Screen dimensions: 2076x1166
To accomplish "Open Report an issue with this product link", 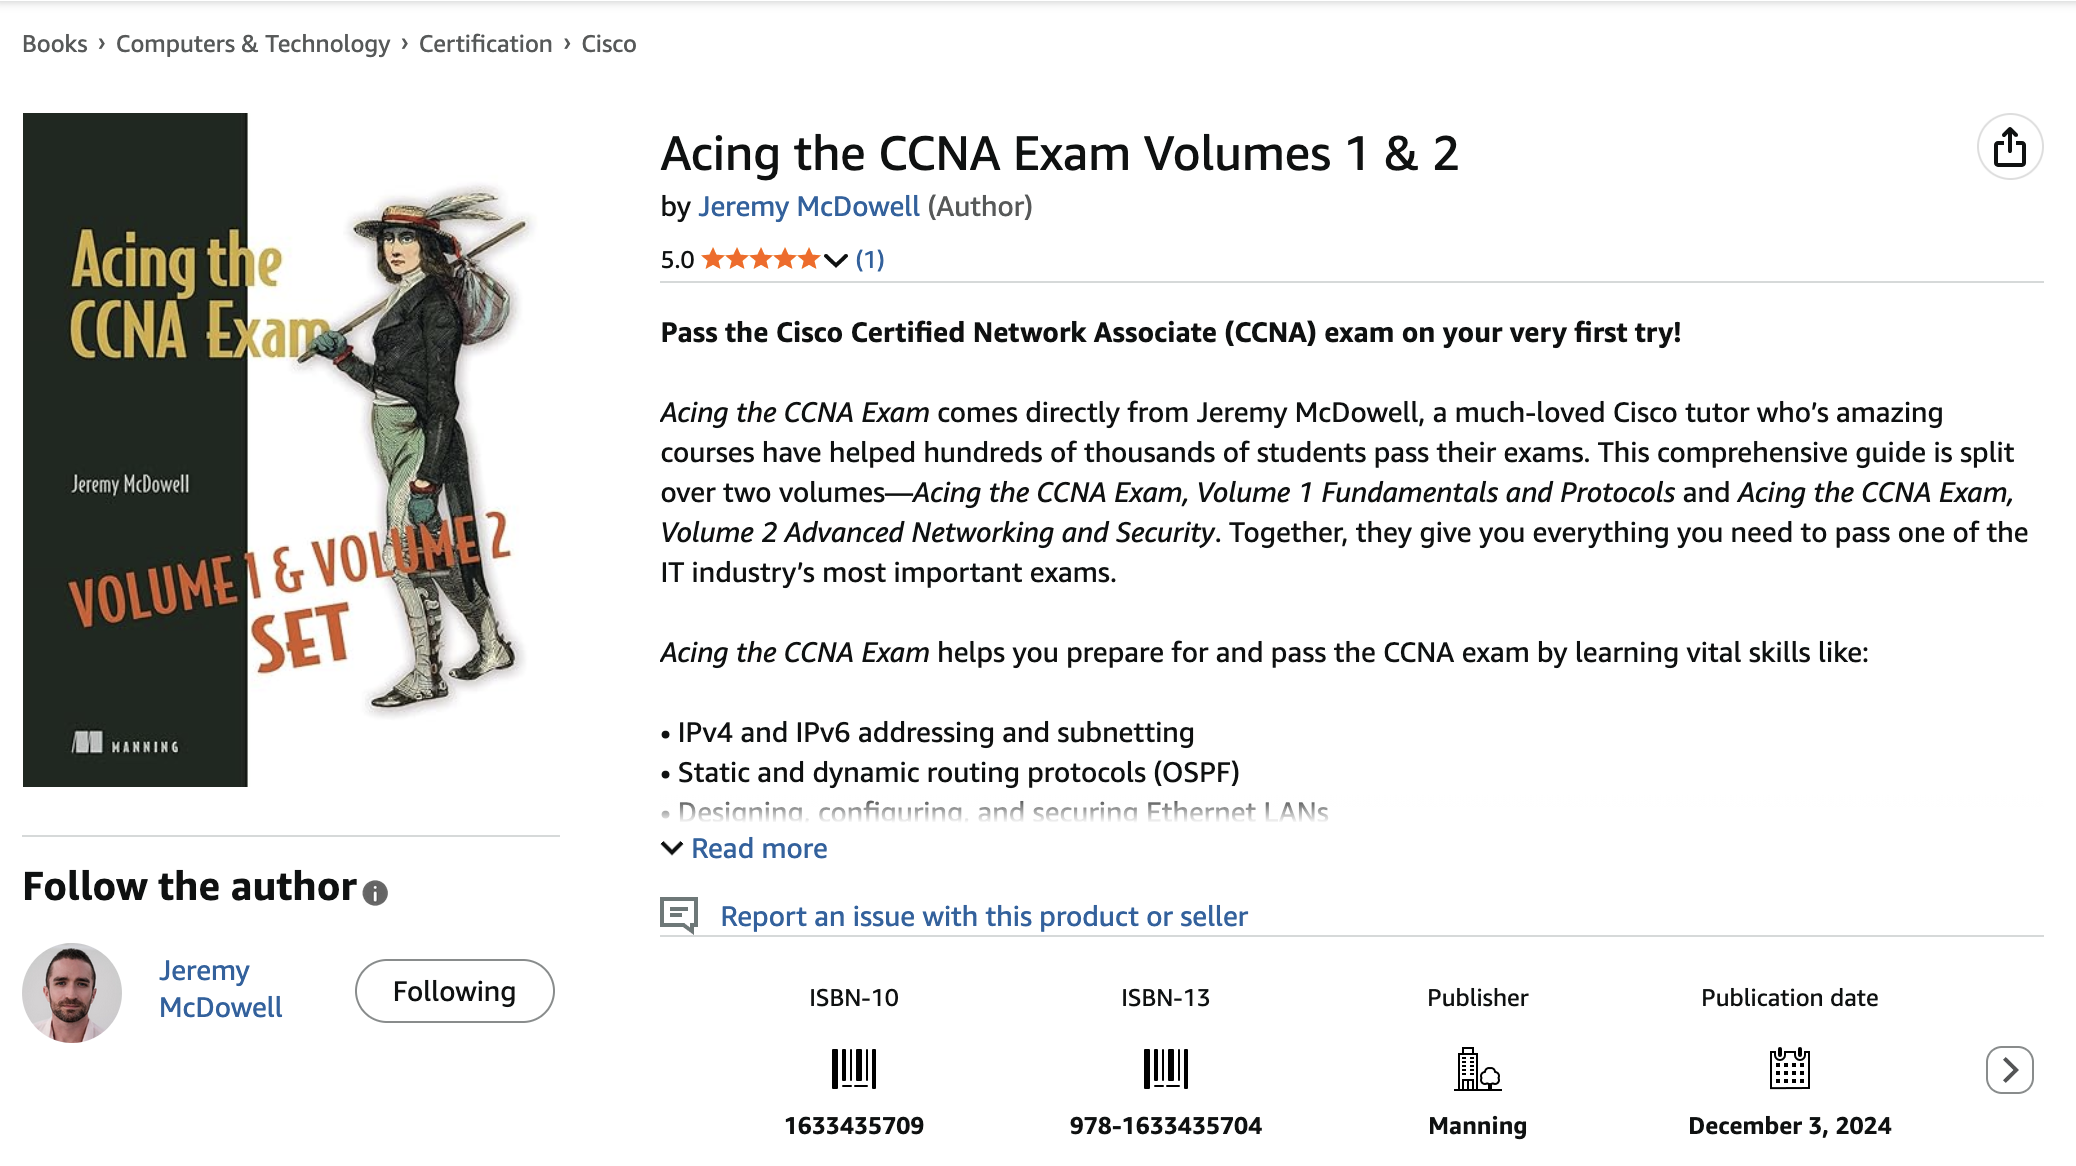I will [984, 916].
